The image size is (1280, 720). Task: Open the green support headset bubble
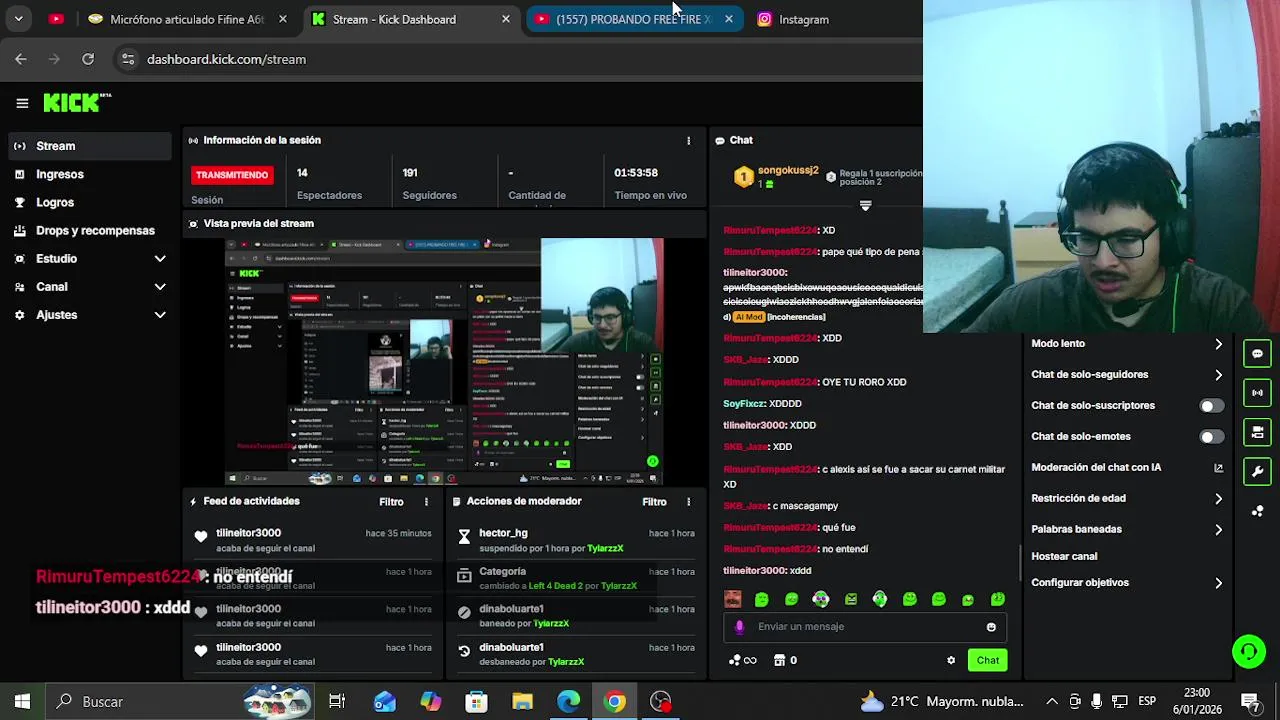(1249, 652)
